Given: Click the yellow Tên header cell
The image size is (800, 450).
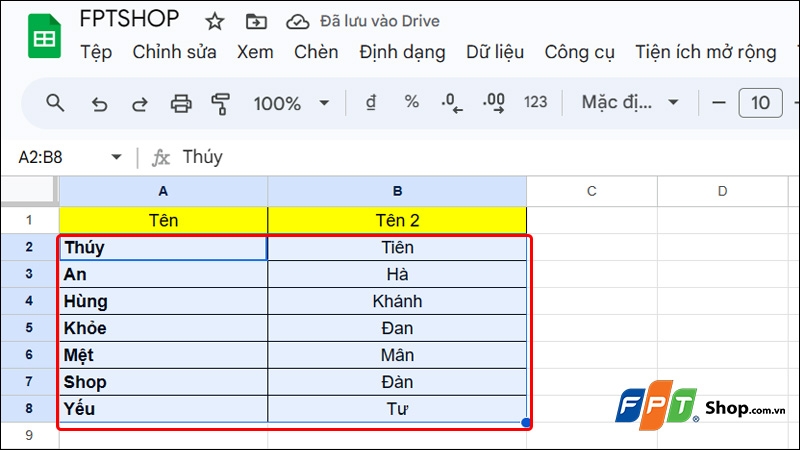Looking at the screenshot, I should pos(163,220).
